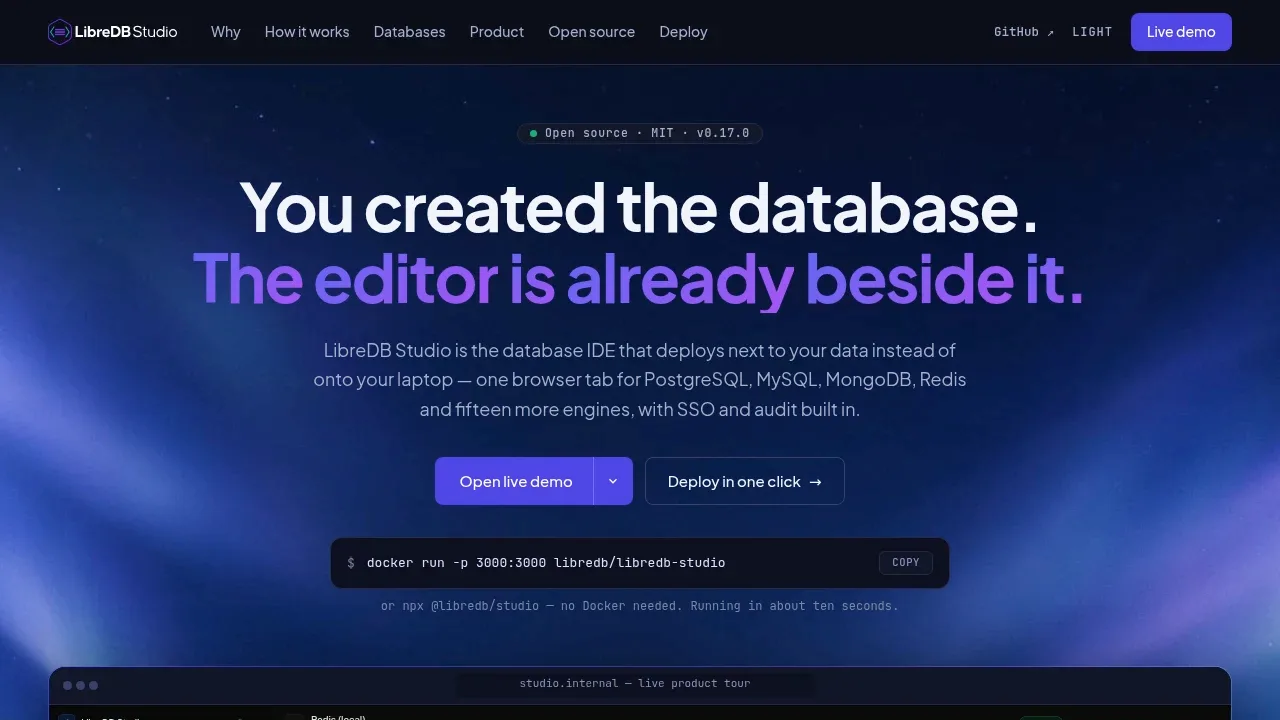
Task: Click the Live demo header button
Action: (1181, 32)
